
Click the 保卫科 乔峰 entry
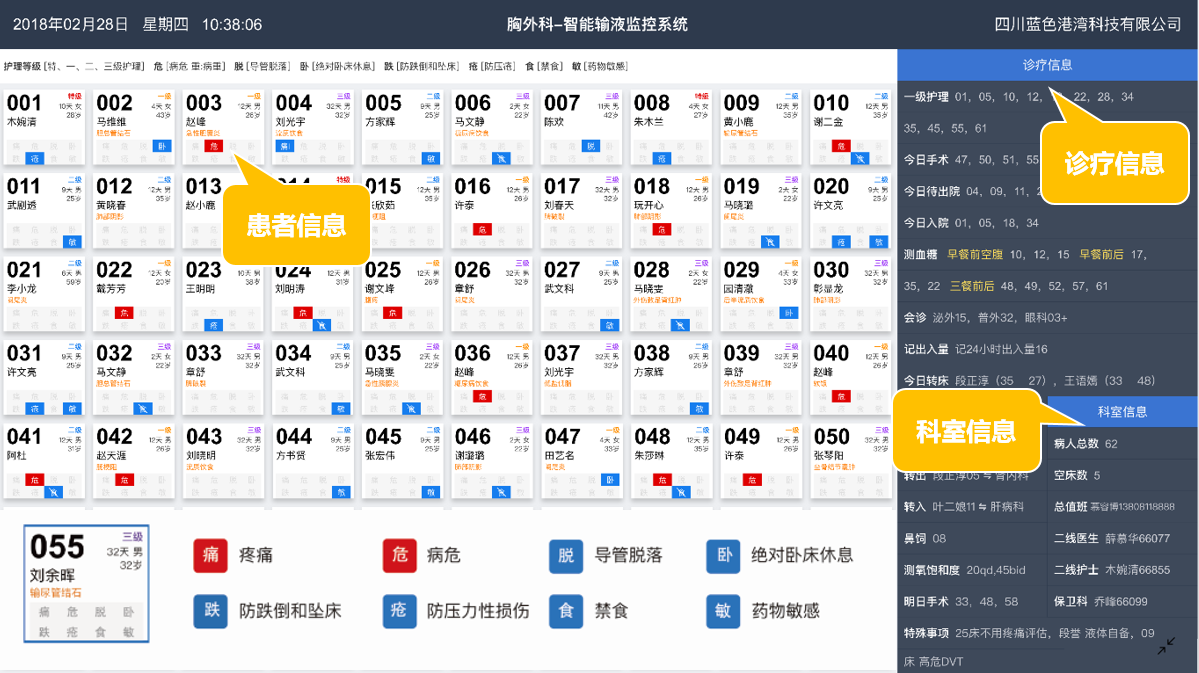coord(1122,601)
